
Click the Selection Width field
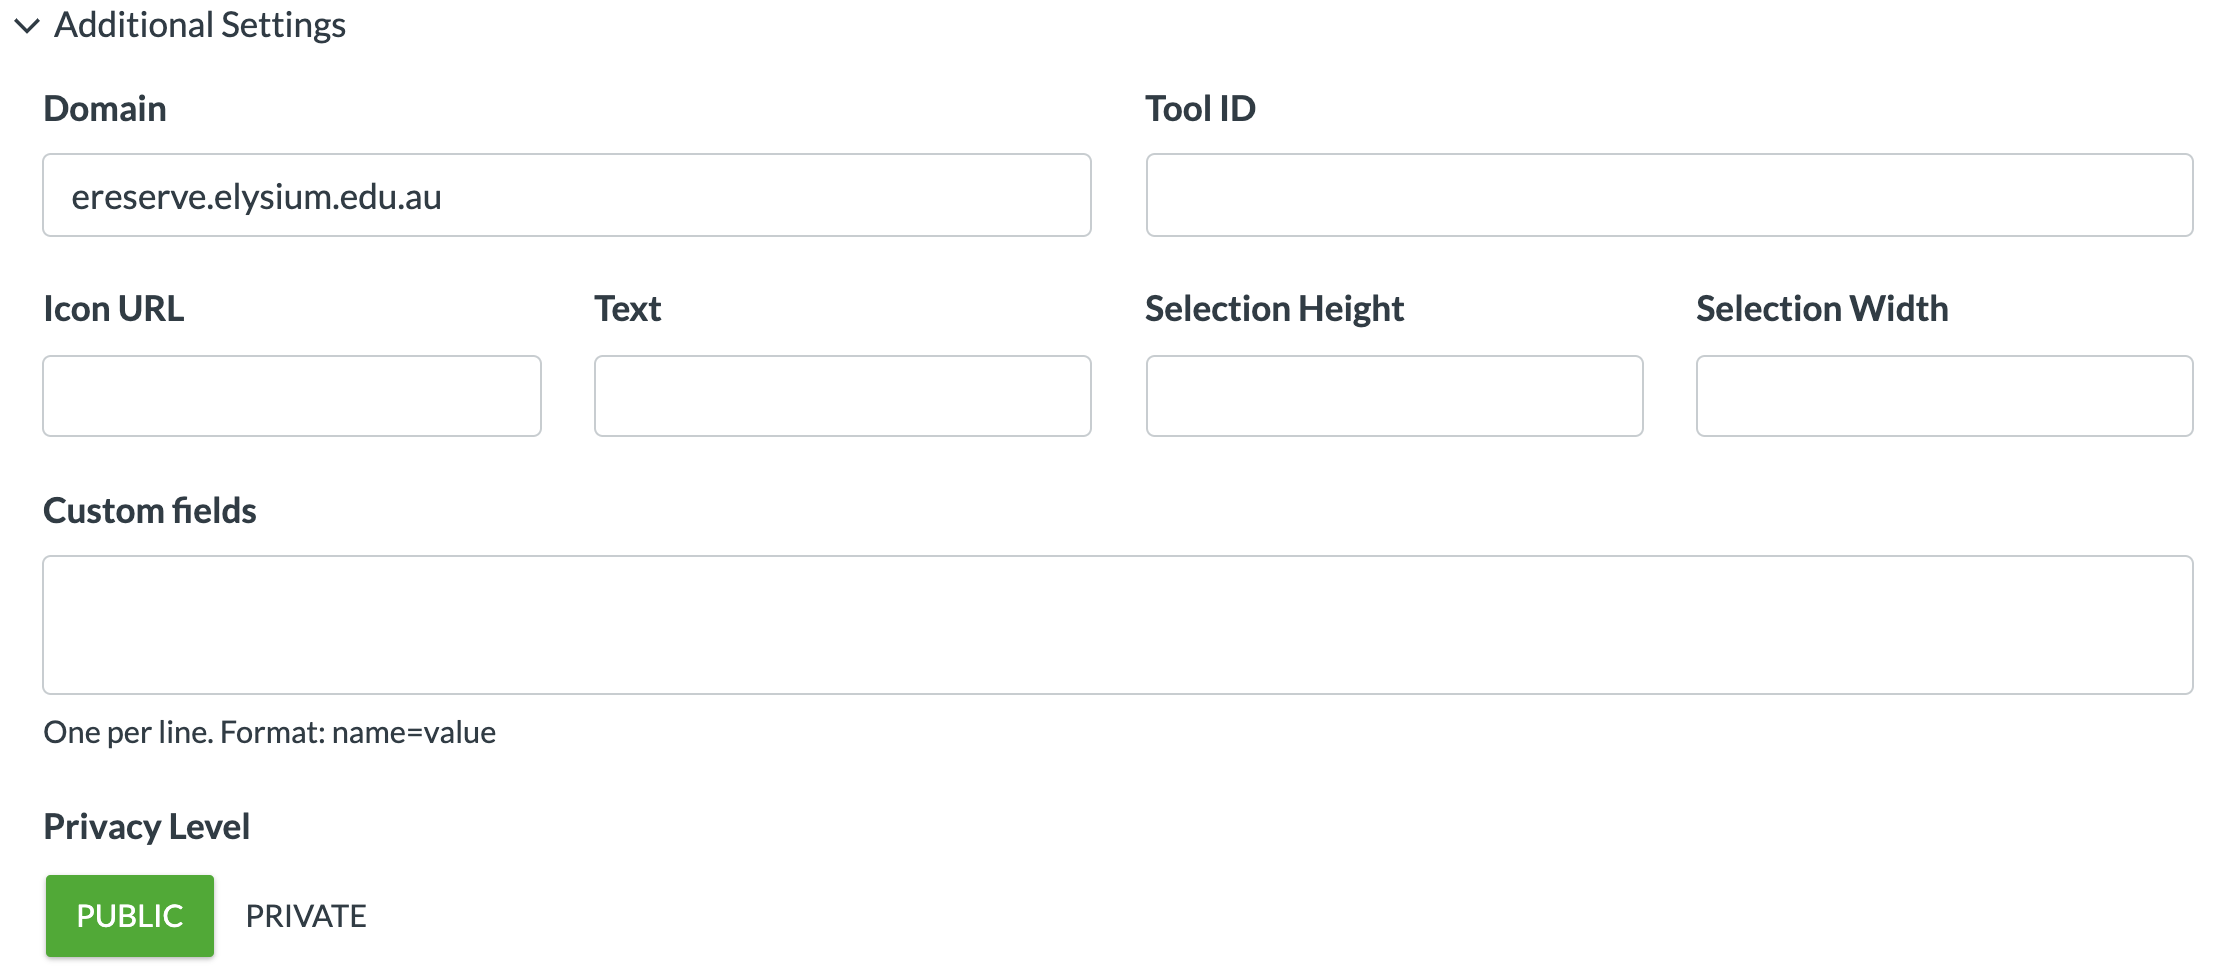(1943, 396)
